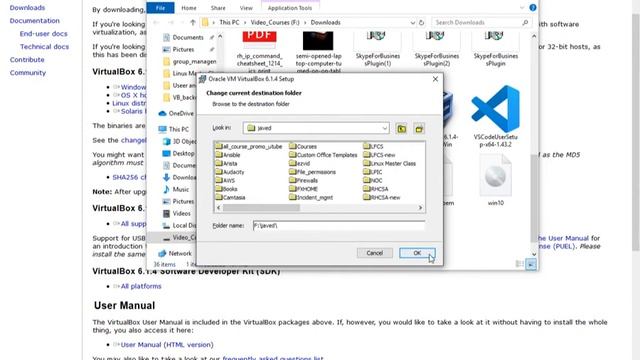Select This PC in Explorer navigation pane
640x360 pixels.
[174, 129]
